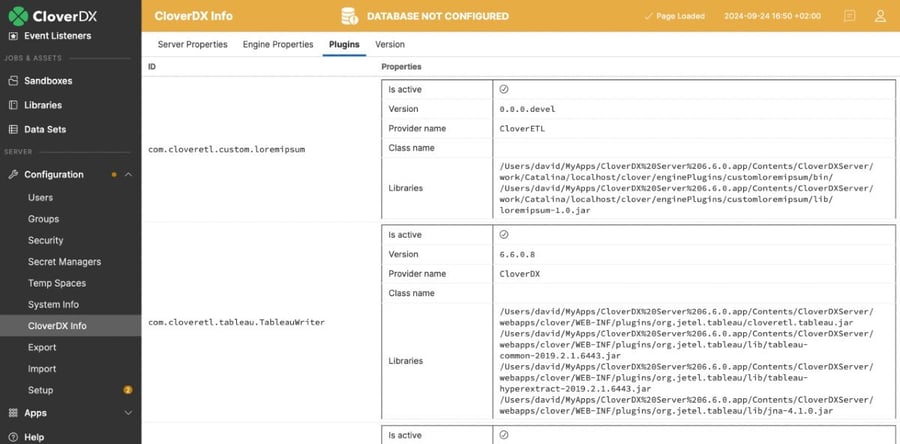Open the Version tab
Image resolution: width=900 pixels, height=444 pixels.
click(390, 44)
